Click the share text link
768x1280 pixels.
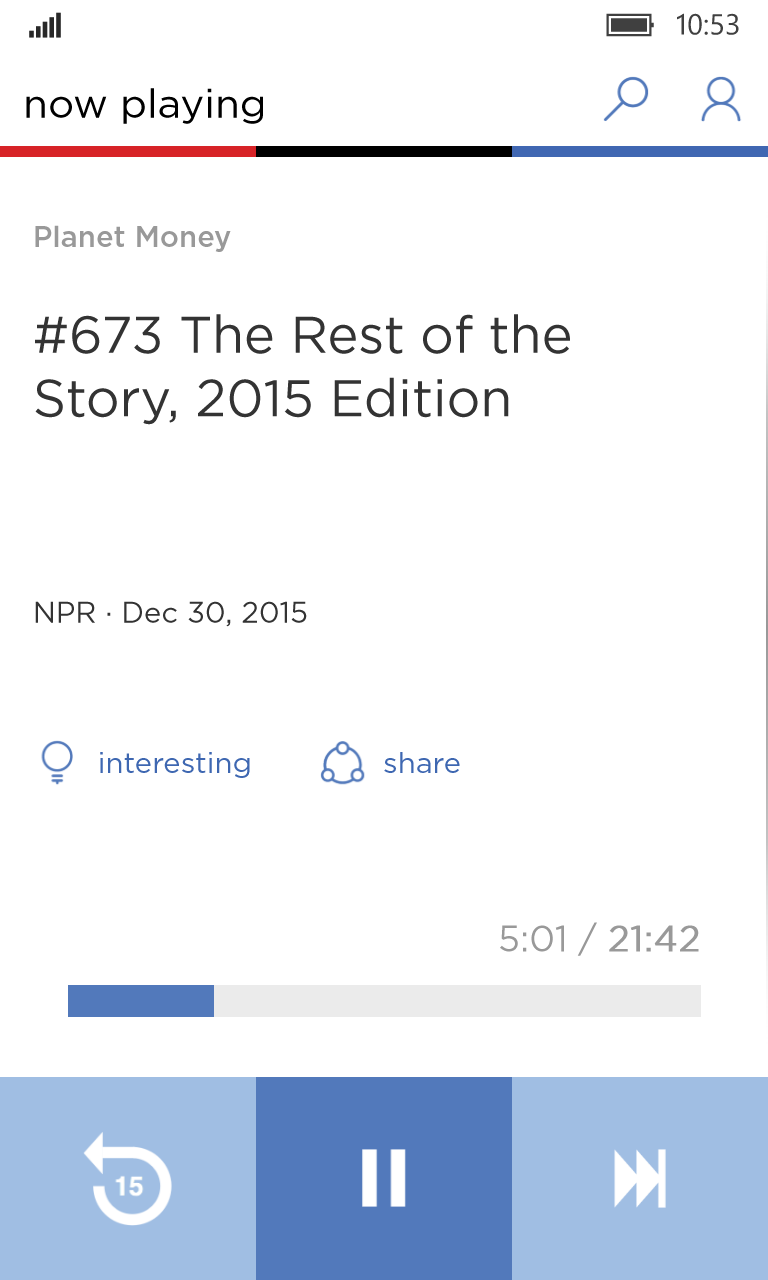point(422,763)
